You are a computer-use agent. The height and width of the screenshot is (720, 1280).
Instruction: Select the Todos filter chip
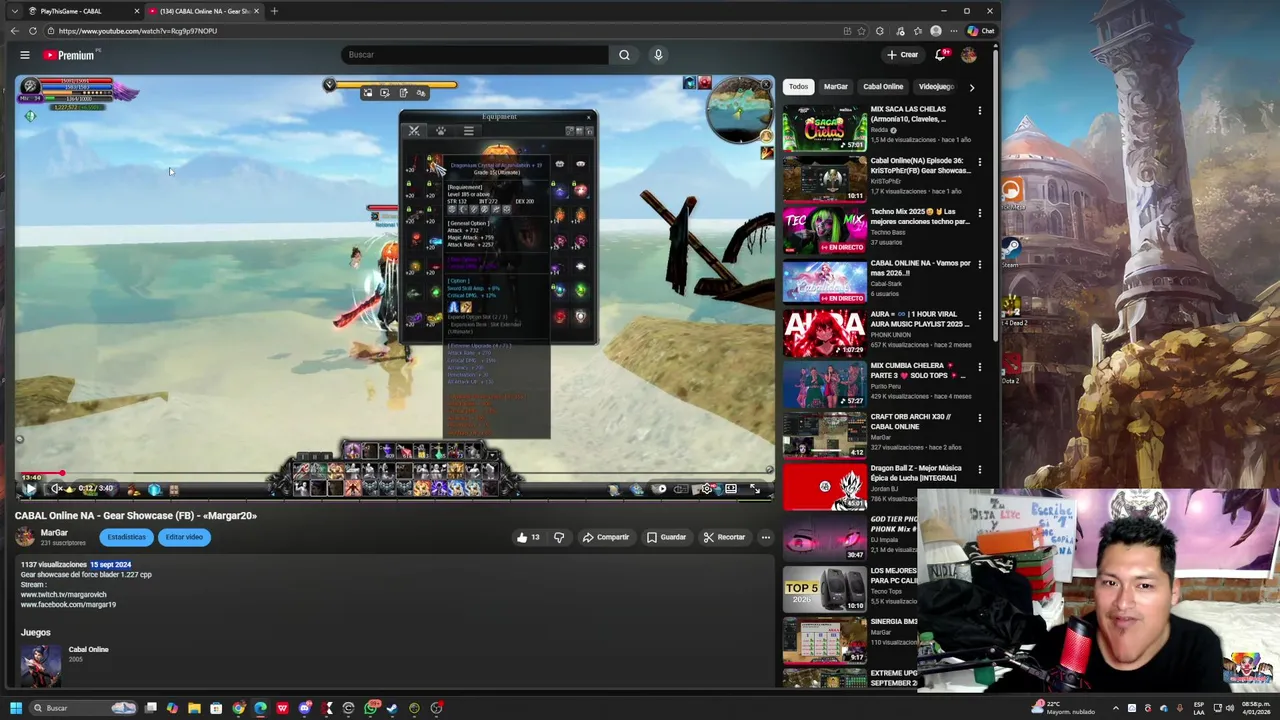coord(798,87)
